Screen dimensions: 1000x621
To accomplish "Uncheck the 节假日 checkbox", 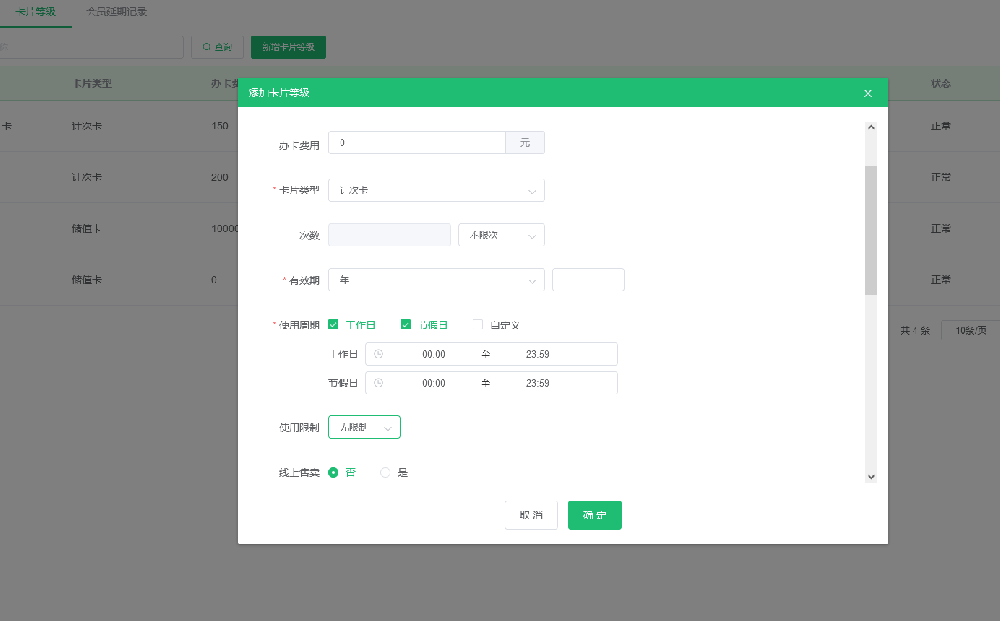I will point(406,324).
